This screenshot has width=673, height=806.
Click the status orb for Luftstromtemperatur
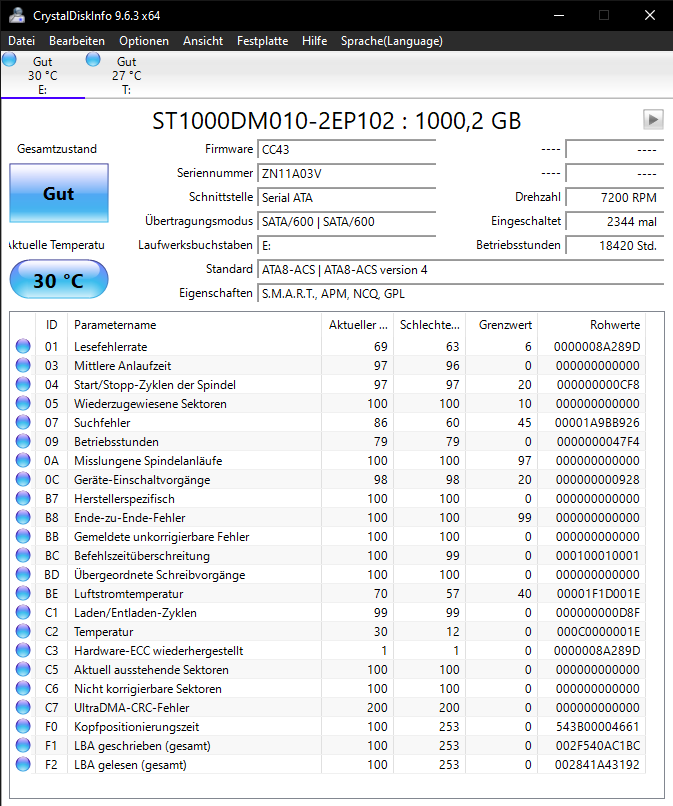(x=23, y=593)
